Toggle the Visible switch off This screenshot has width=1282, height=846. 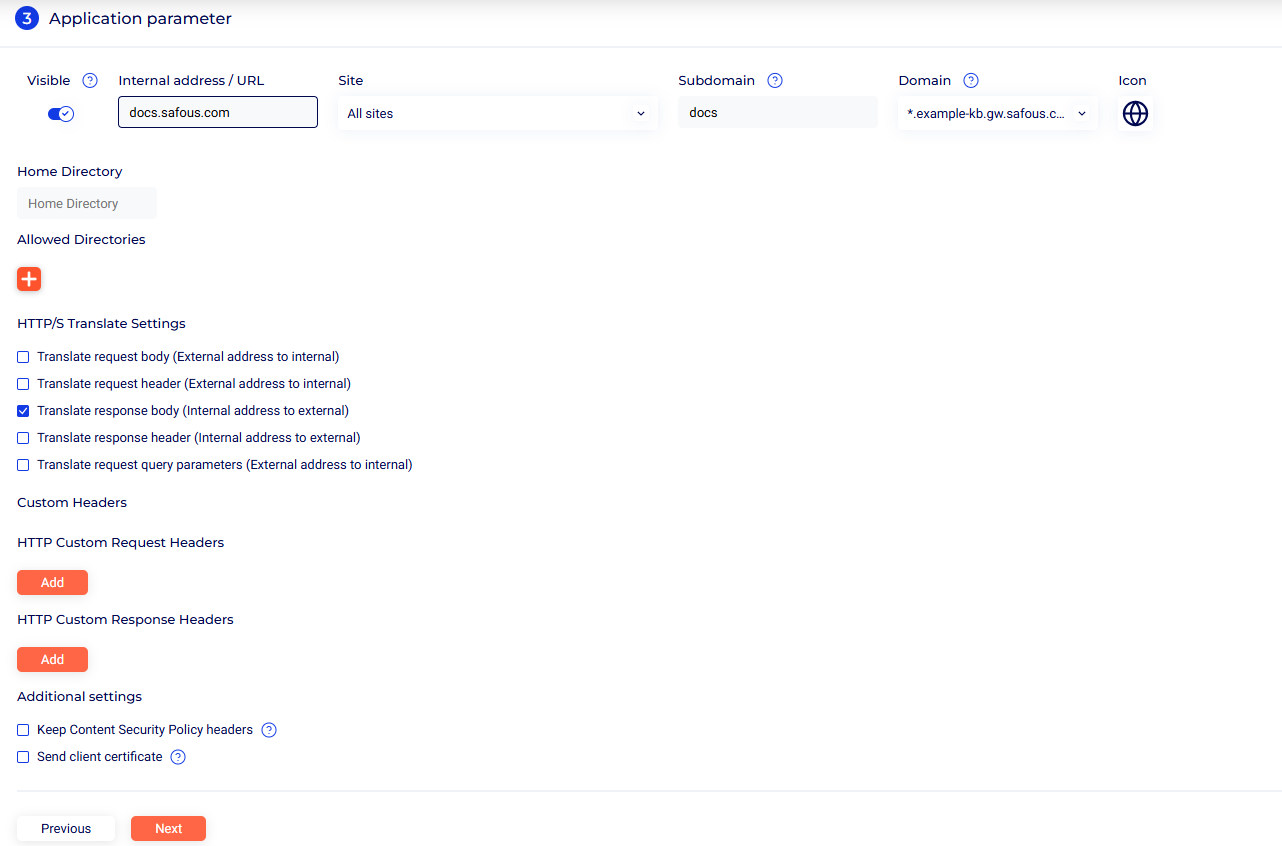[61, 114]
